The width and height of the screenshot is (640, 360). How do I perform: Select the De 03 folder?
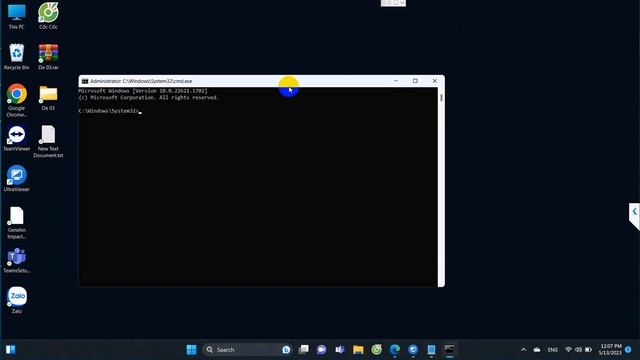(x=48, y=98)
